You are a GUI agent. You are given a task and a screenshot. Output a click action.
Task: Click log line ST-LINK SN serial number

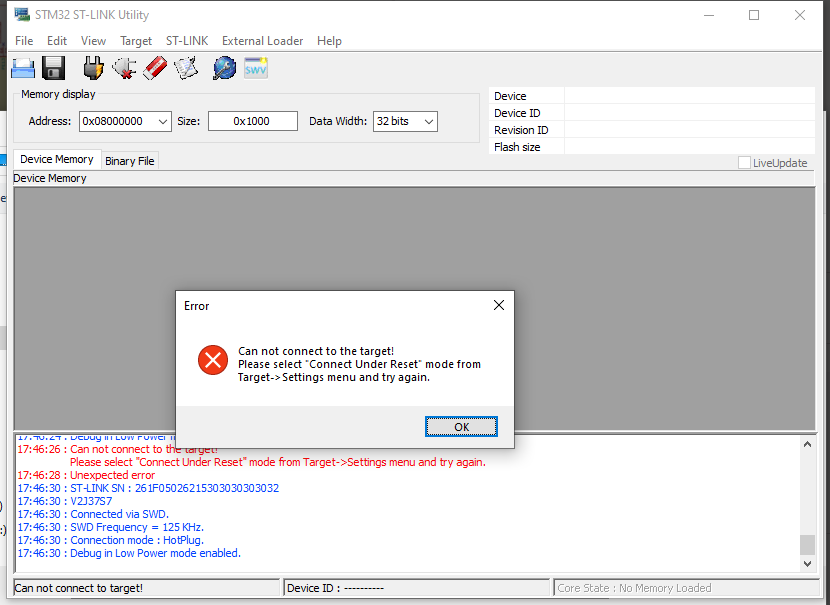(148, 488)
